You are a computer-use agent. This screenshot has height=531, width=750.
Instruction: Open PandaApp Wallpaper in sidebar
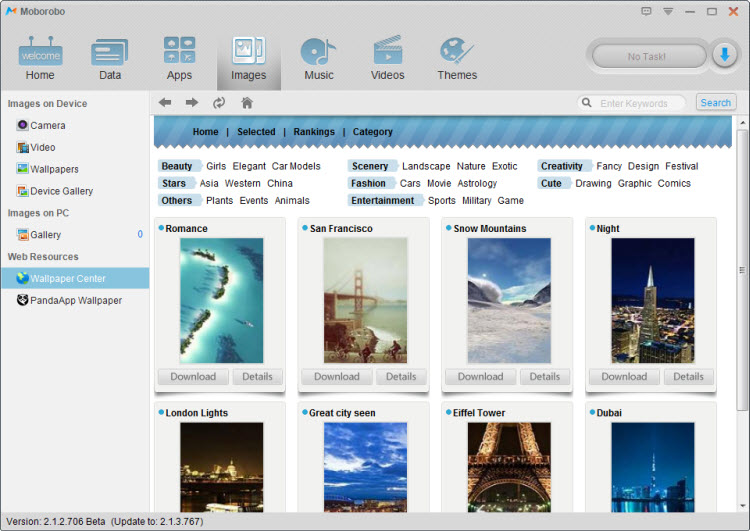pyautogui.click(x=69, y=300)
